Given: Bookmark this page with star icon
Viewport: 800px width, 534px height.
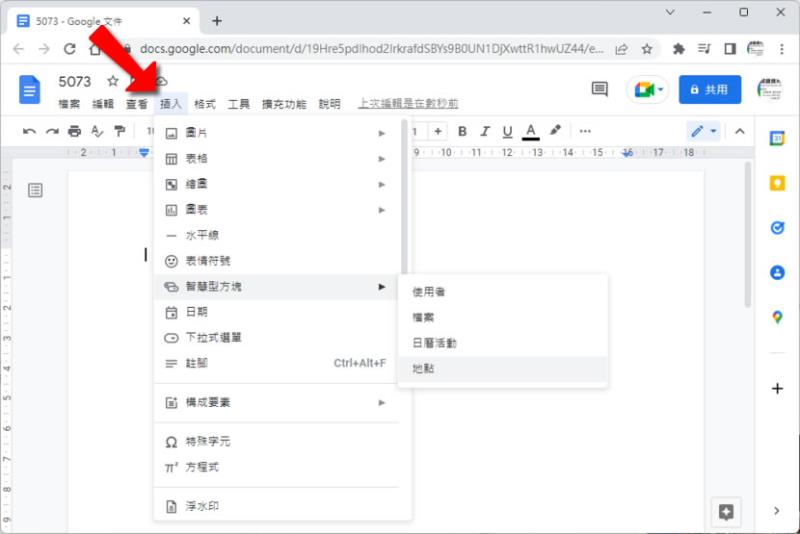Looking at the screenshot, I should (x=647, y=49).
